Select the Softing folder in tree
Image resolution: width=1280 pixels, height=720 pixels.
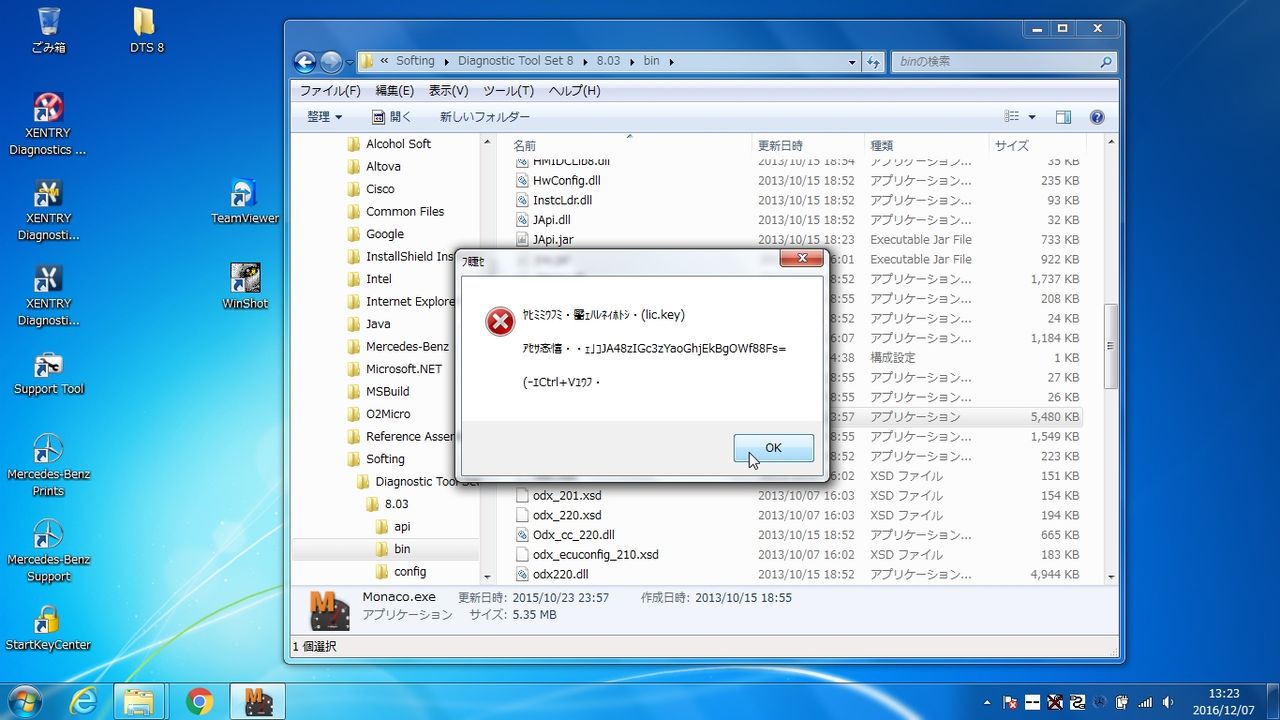(x=385, y=459)
